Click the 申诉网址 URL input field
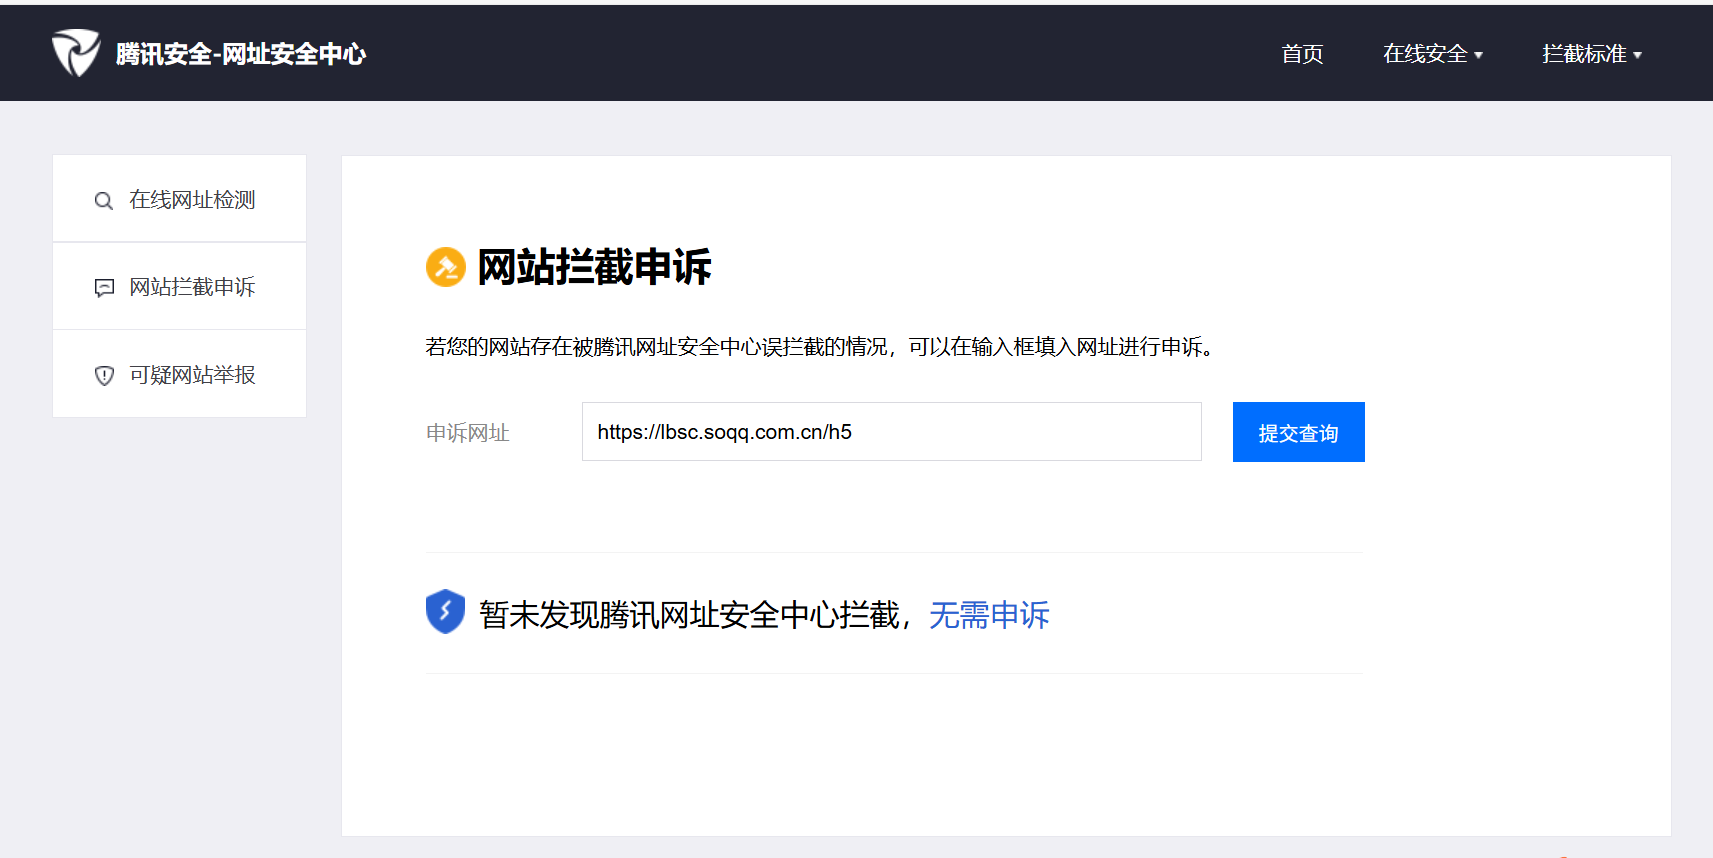The width and height of the screenshot is (1713, 858). [x=891, y=432]
